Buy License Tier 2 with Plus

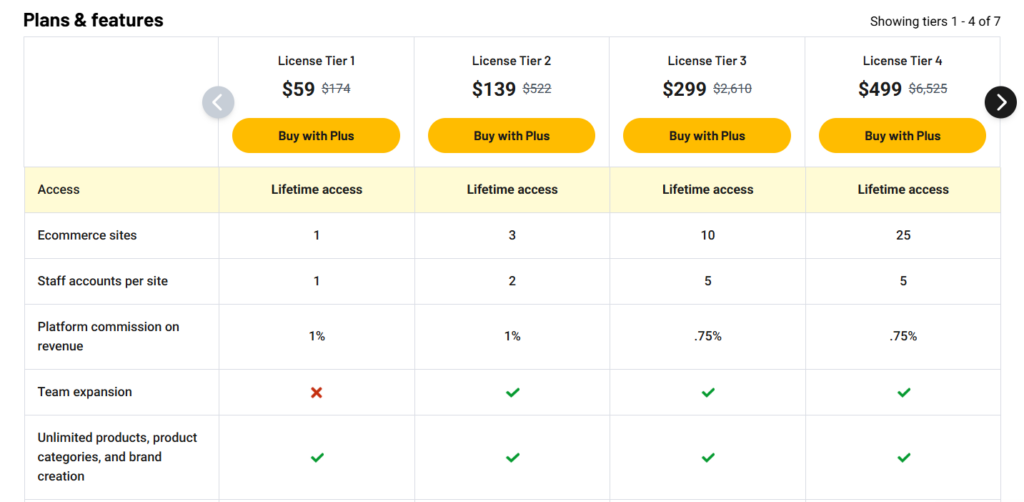[x=511, y=136]
